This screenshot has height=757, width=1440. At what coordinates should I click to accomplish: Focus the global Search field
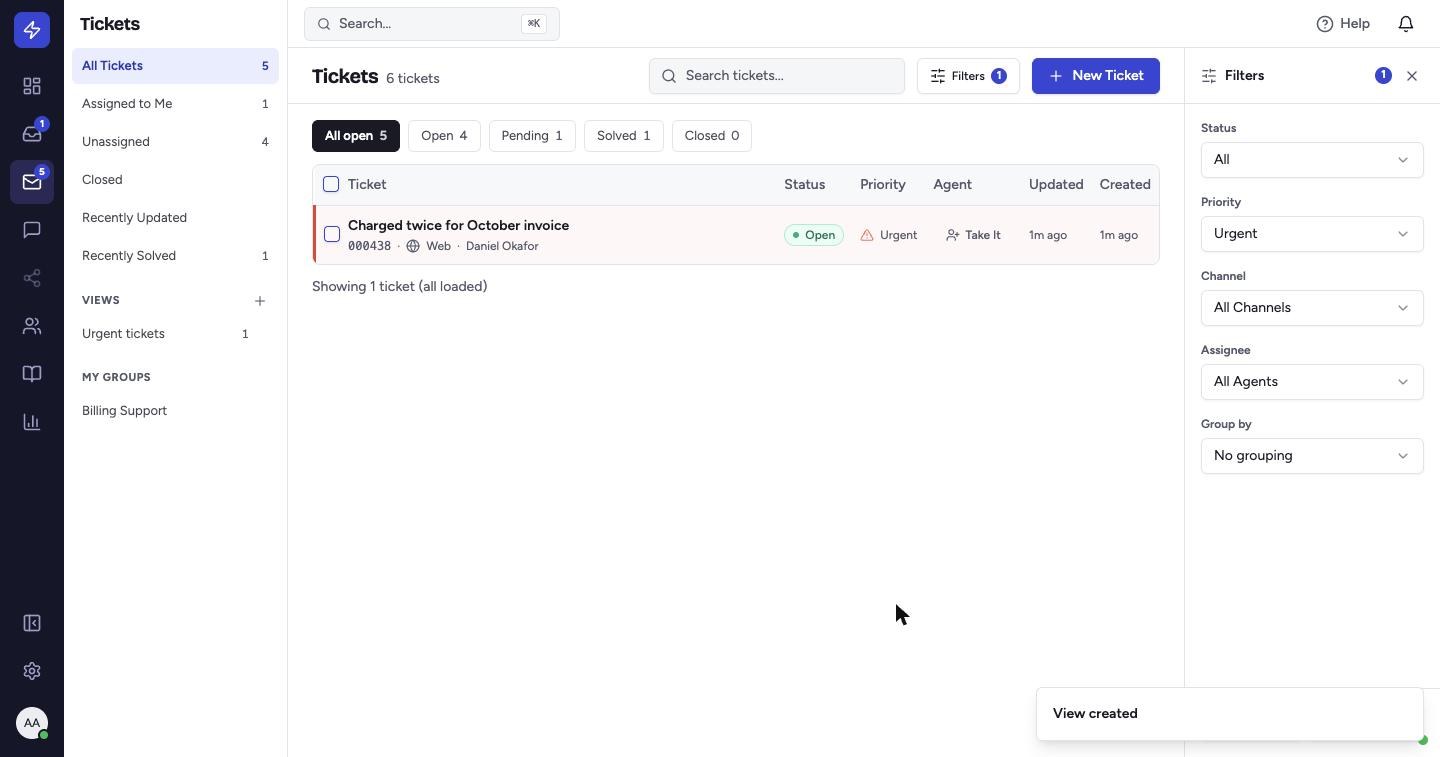point(432,24)
